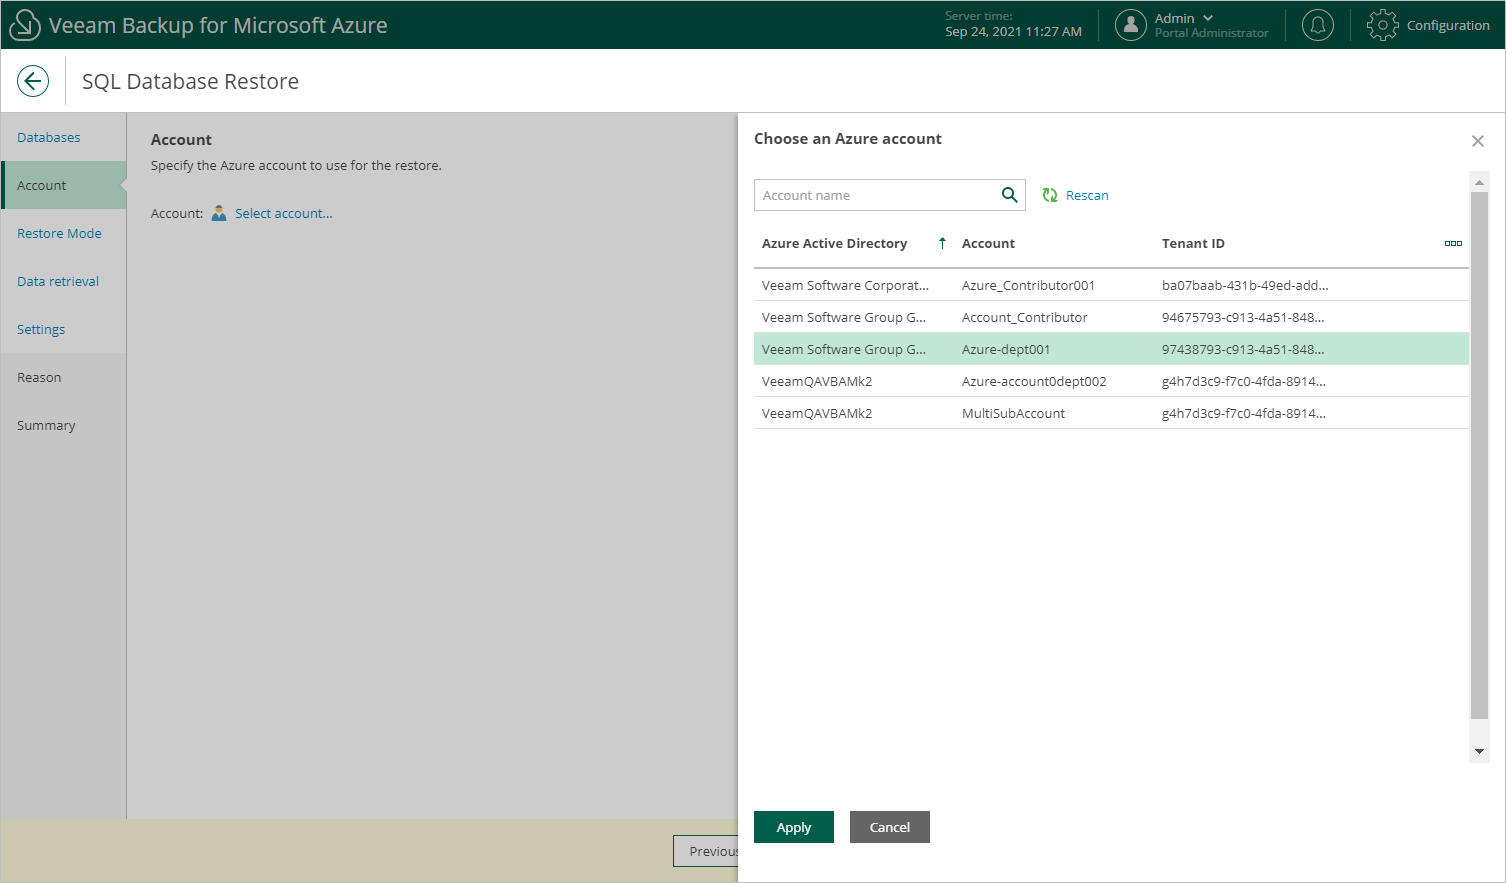Sort by the Azure Active Directory header
This screenshot has width=1506, height=883.
pyautogui.click(x=834, y=243)
